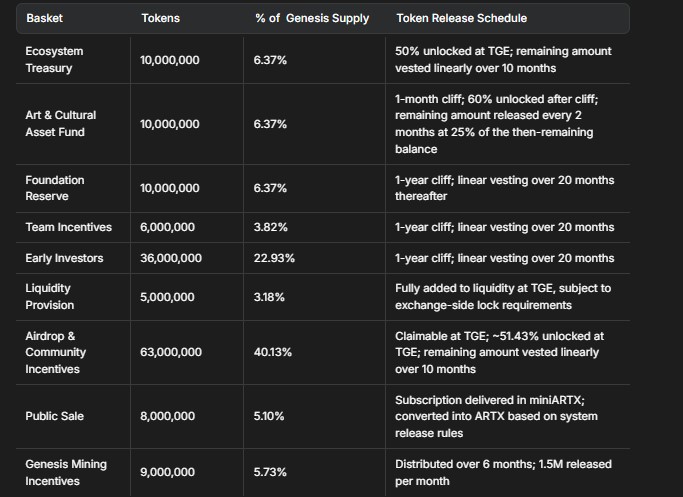Select the Ecosystem Treasury basket cell
This screenshot has height=497, width=683.
(x=54, y=60)
